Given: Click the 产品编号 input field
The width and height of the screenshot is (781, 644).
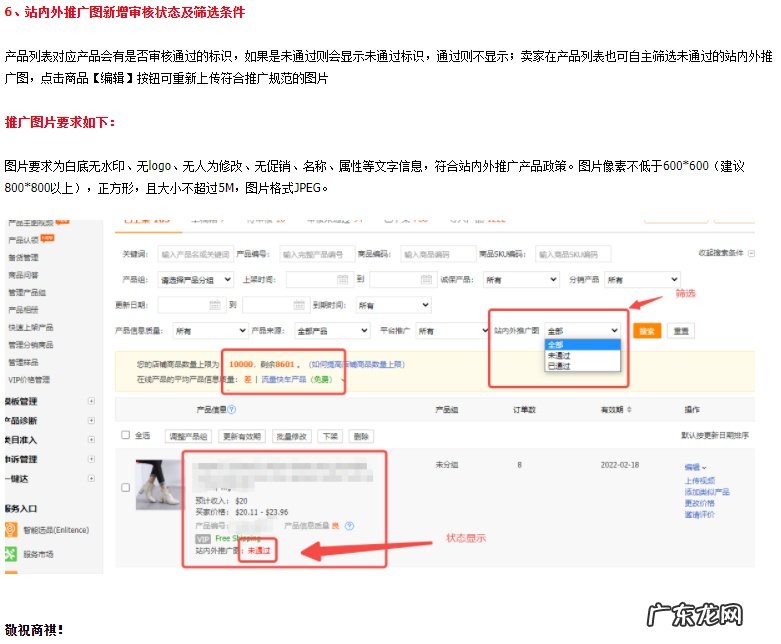Looking at the screenshot, I should (317, 254).
